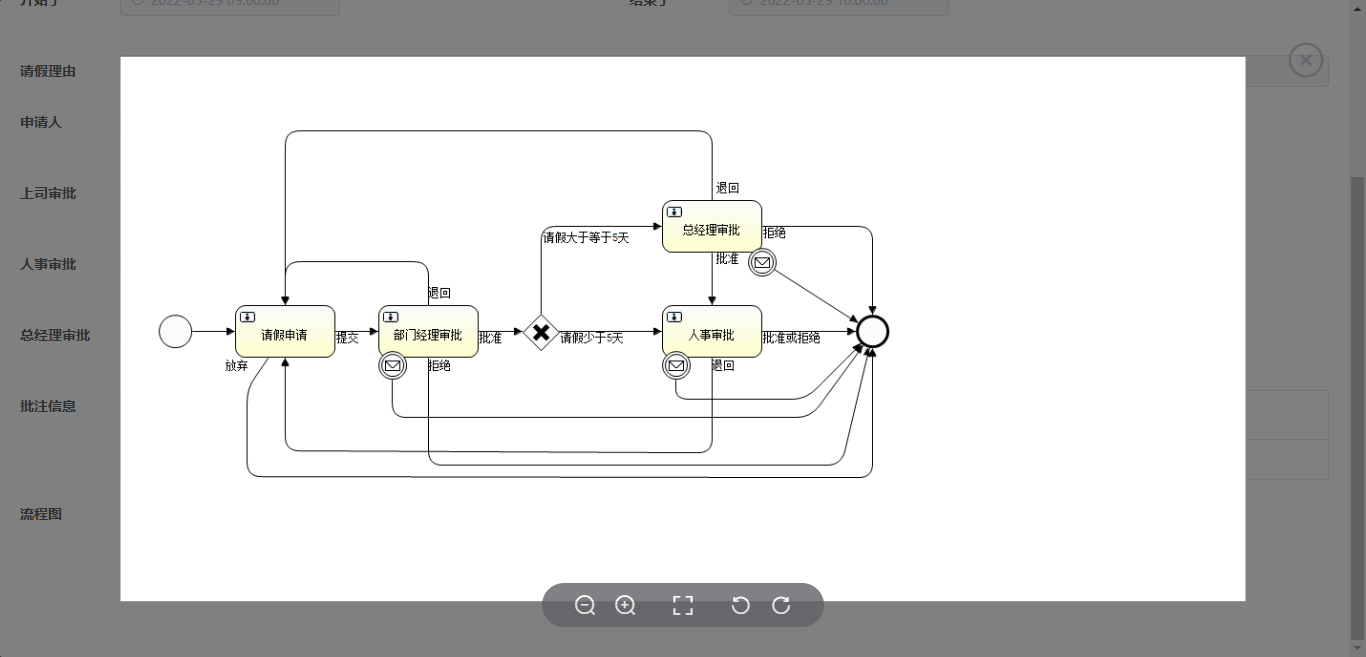Click the task marker icon in 总经理审批

674,212
